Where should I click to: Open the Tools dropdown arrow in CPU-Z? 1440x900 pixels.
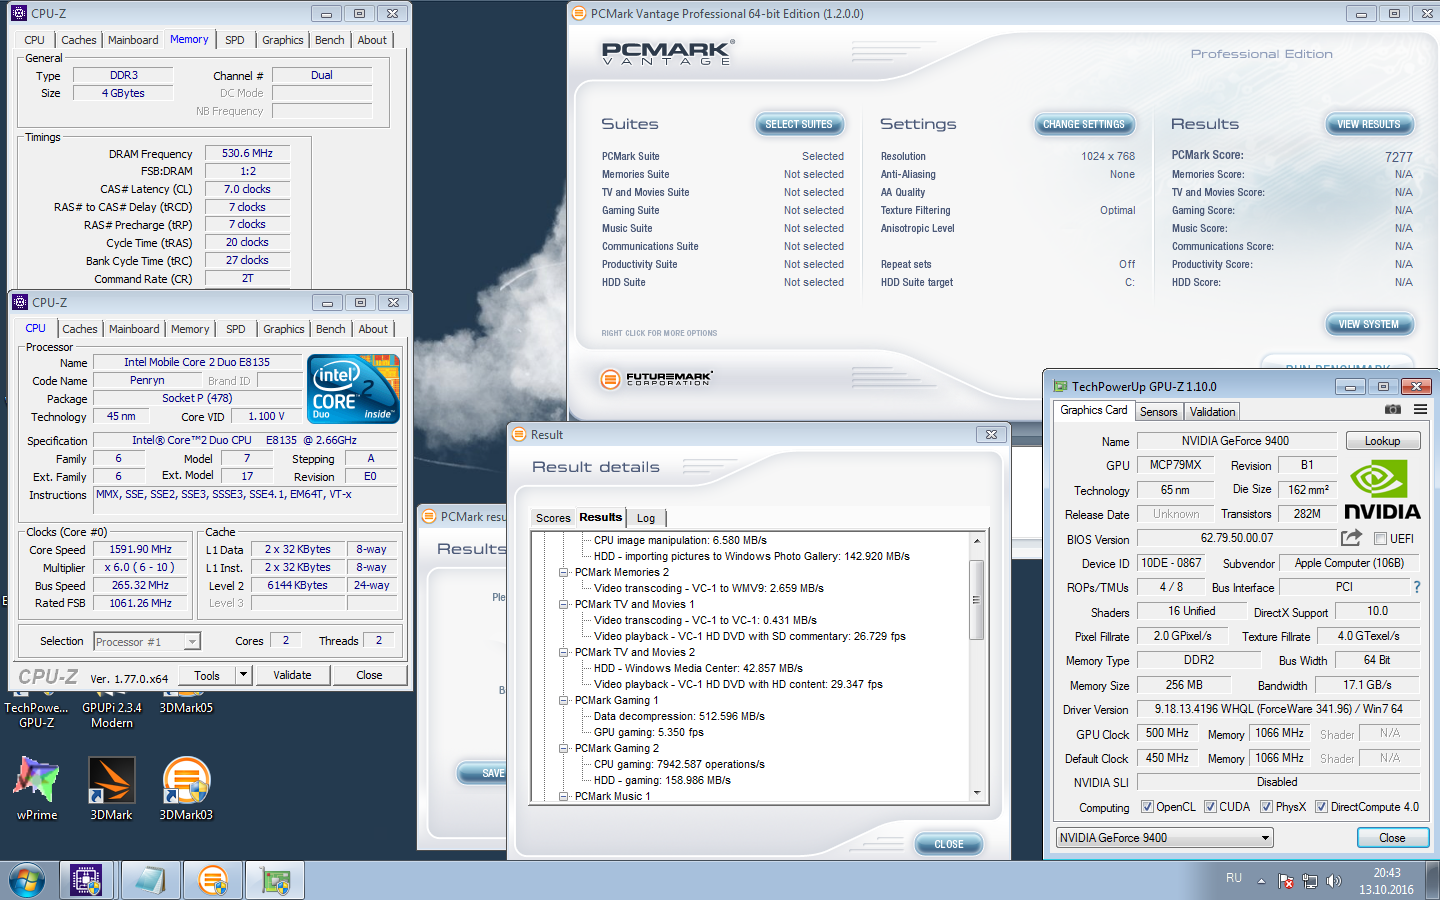(x=243, y=675)
